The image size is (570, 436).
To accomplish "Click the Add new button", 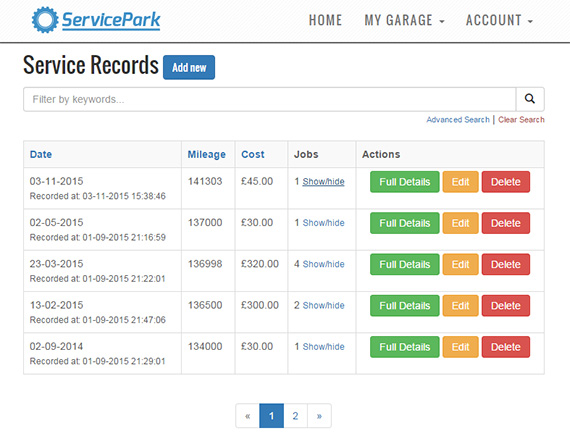I will (189, 67).
